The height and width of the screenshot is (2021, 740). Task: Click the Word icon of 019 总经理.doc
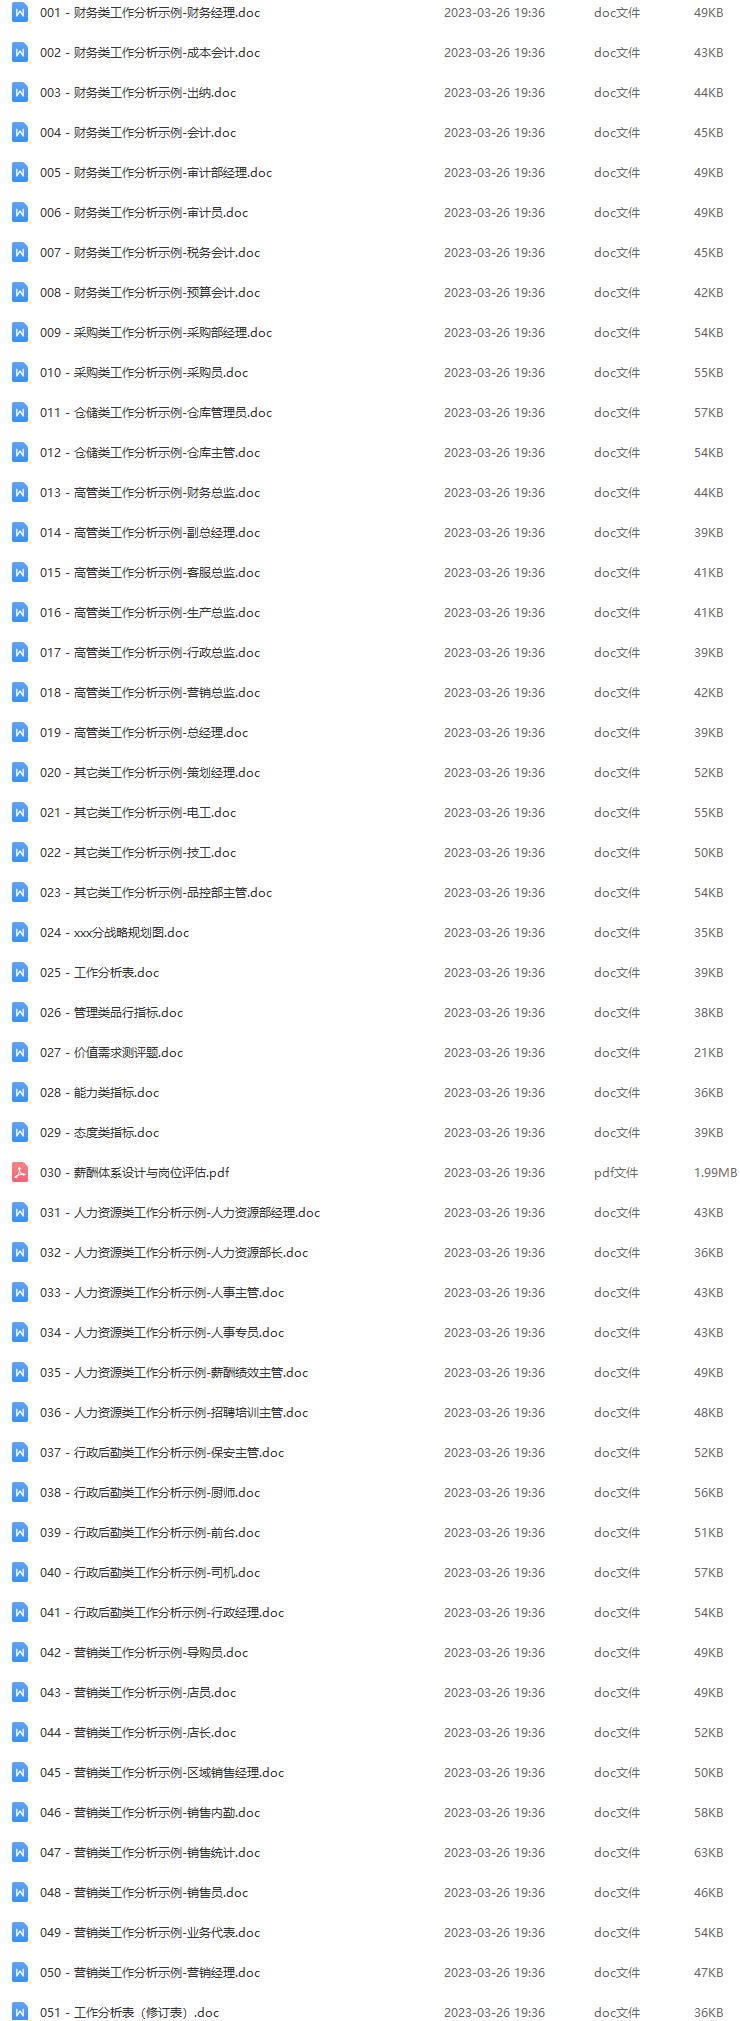(x=20, y=732)
